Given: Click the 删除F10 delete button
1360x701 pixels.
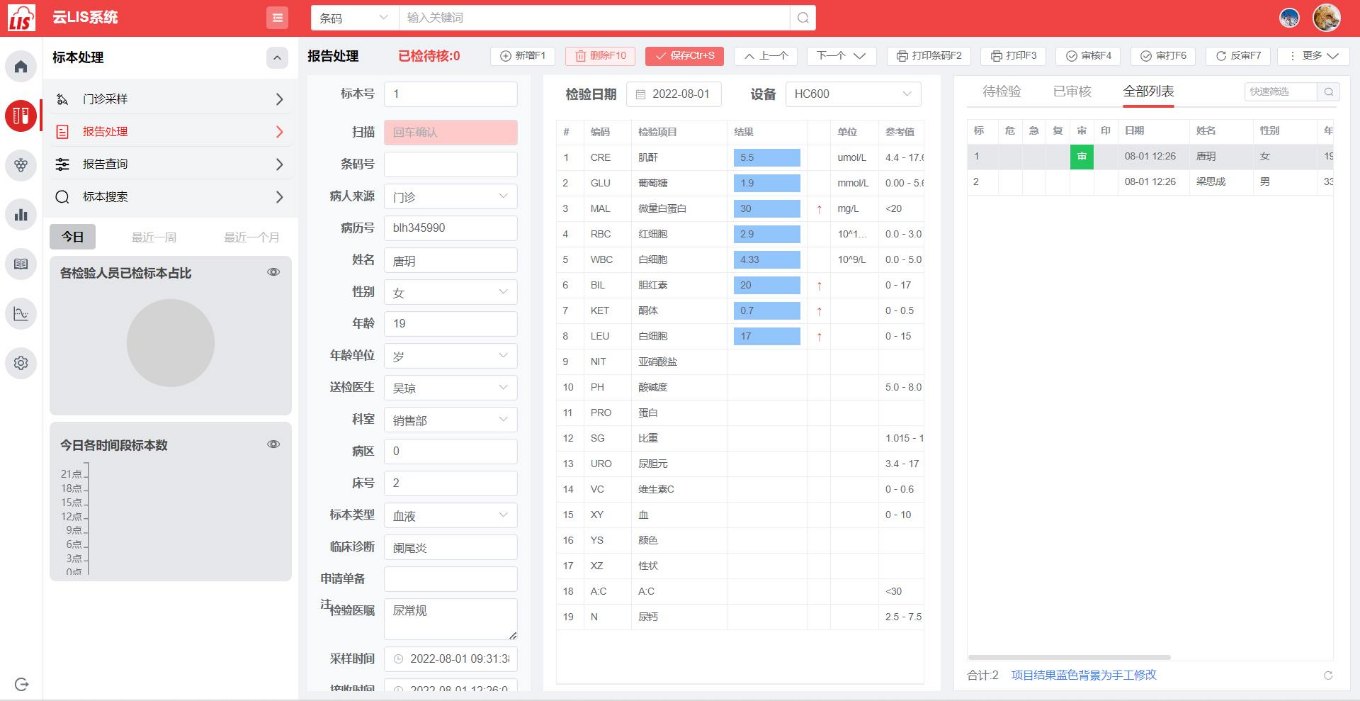Looking at the screenshot, I should [600, 56].
